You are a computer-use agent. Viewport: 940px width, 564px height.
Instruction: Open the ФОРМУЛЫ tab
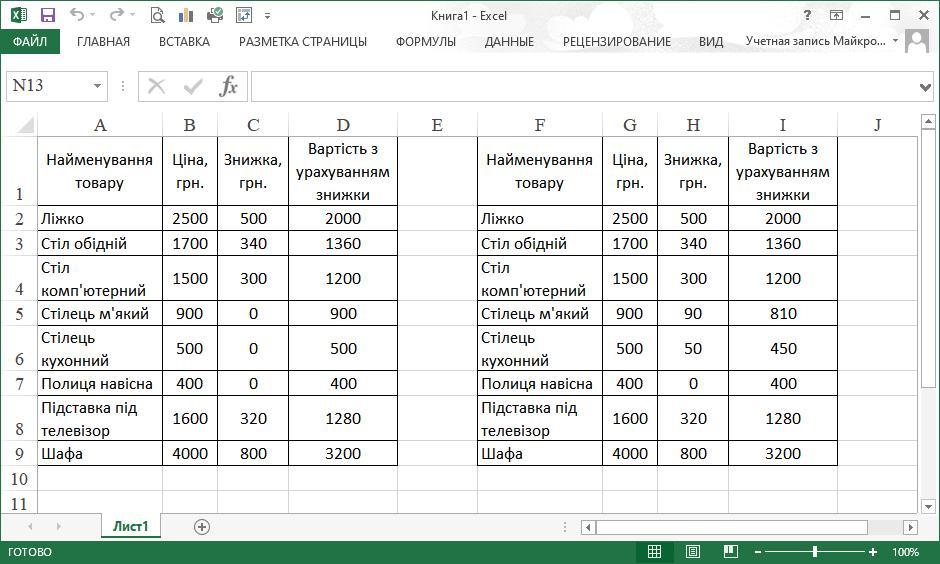click(x=426, y=41)
